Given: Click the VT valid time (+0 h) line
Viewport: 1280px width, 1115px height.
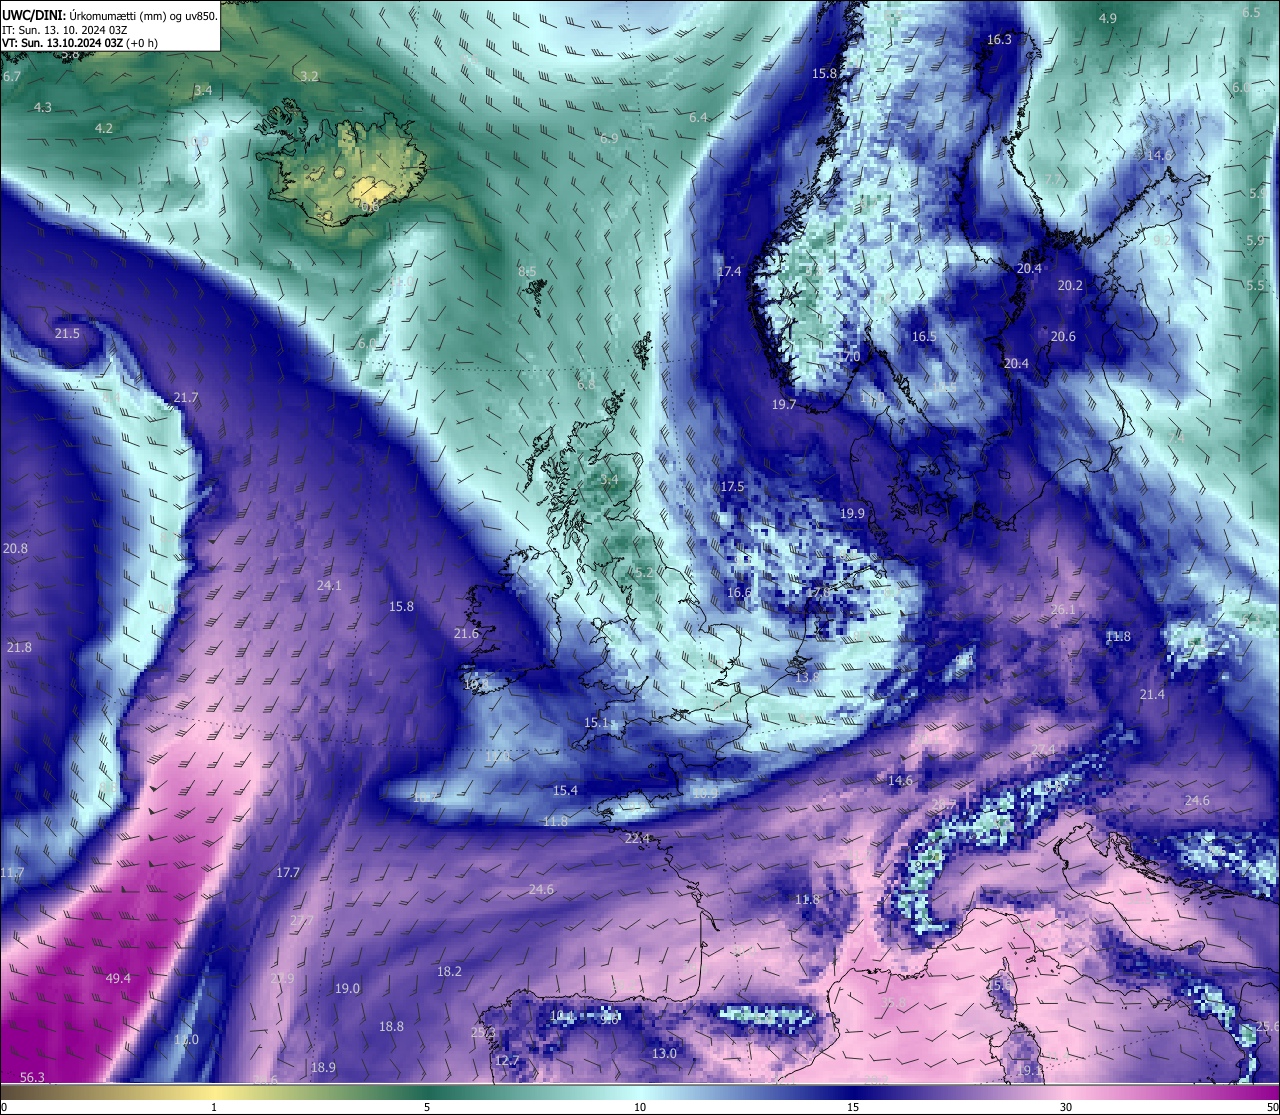Looking at the screenshot, I should 79,43.
